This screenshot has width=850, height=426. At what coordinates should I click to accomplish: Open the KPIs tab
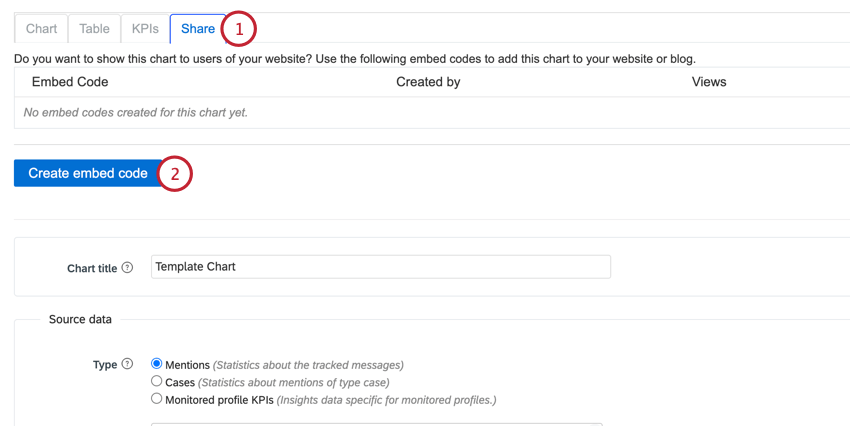coord(145,29)
